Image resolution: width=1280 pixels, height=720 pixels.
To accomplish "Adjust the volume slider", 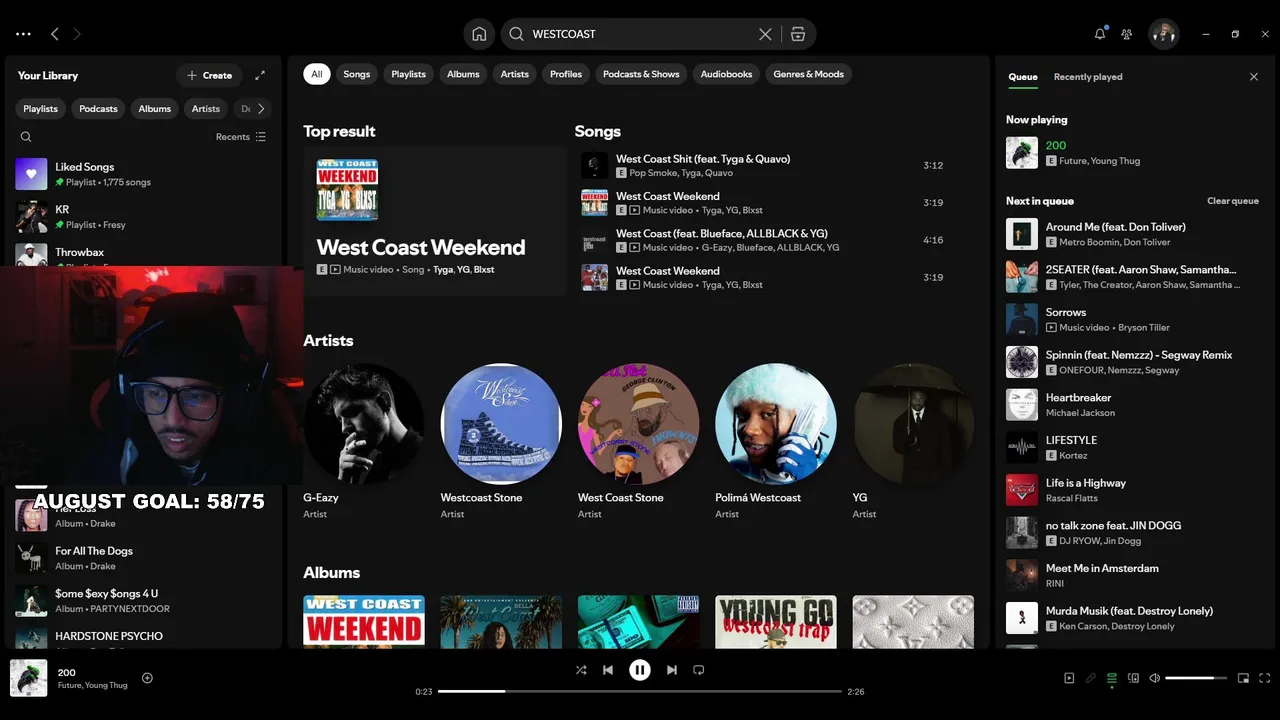I will tap(1196, 678).
